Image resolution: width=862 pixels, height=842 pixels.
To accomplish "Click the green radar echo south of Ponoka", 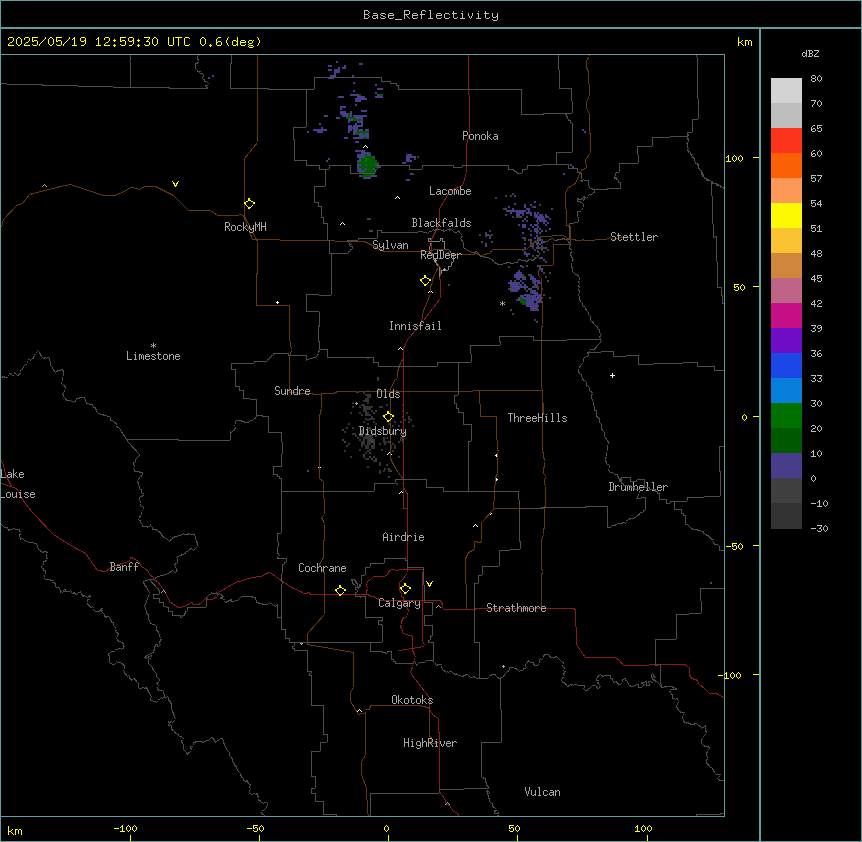I will [367, 164].
